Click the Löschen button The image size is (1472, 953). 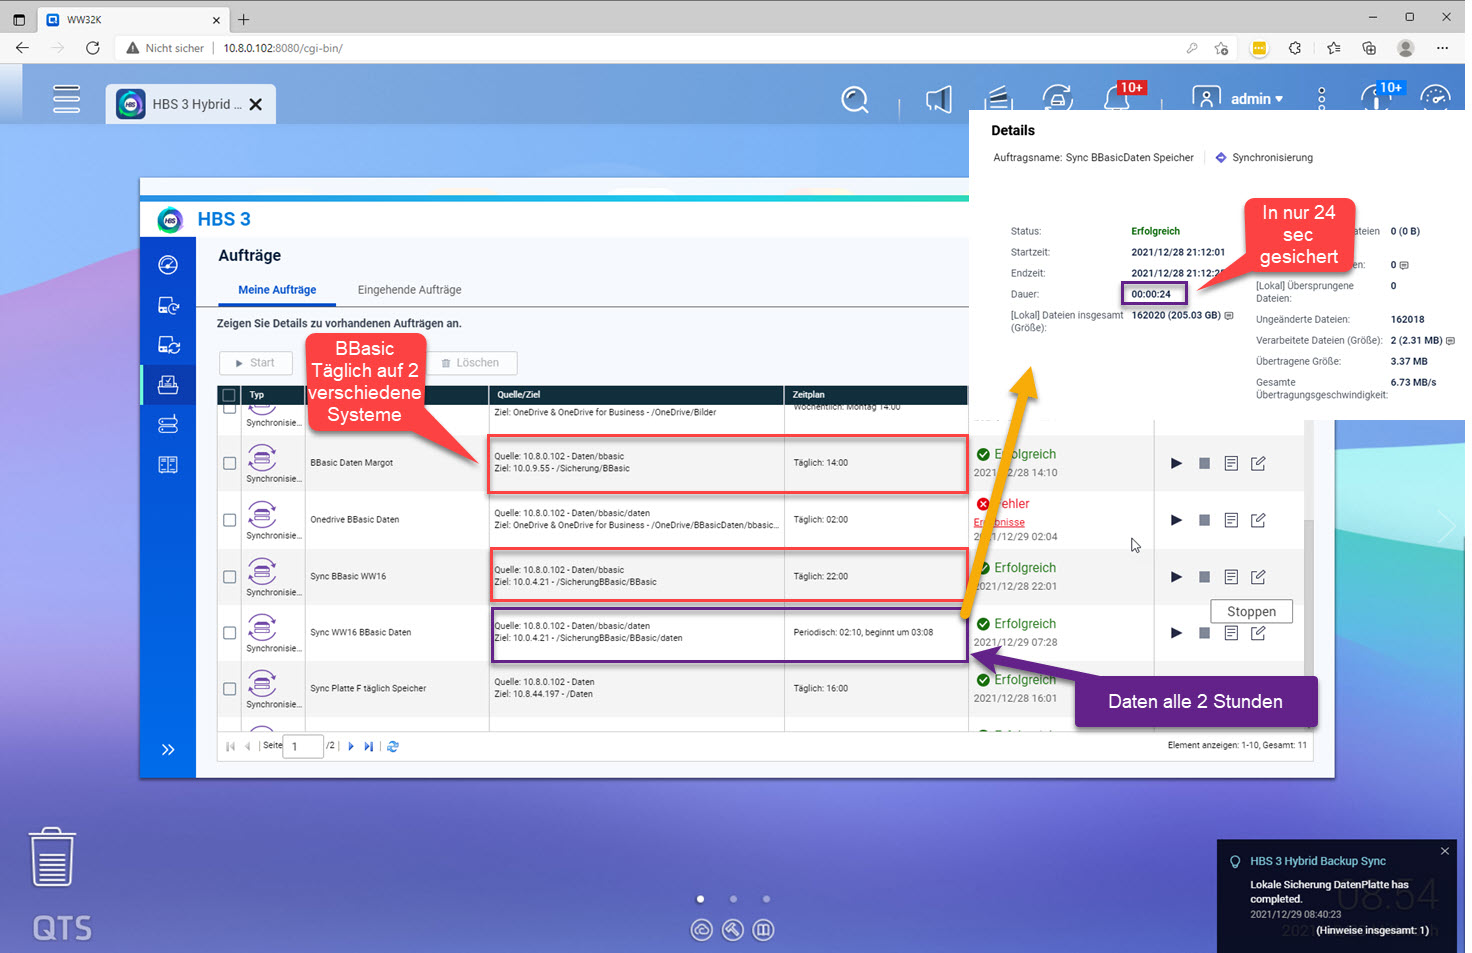(x=470, y=363)
